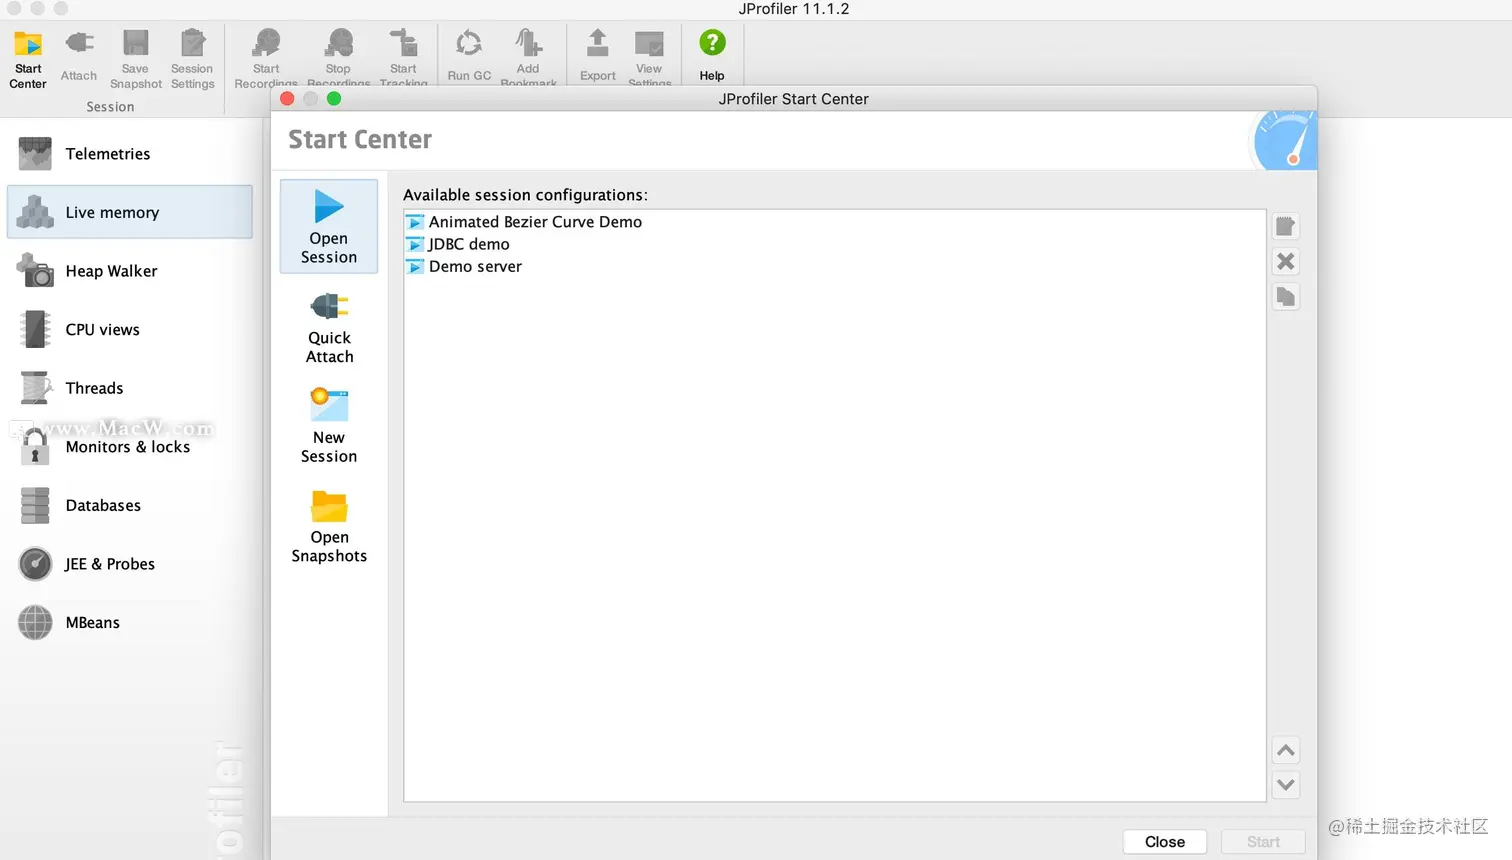This screenshot has height=860, width=1512.
Task: Click the green zoom button of Start Center
Action: [x=334, y=98]
